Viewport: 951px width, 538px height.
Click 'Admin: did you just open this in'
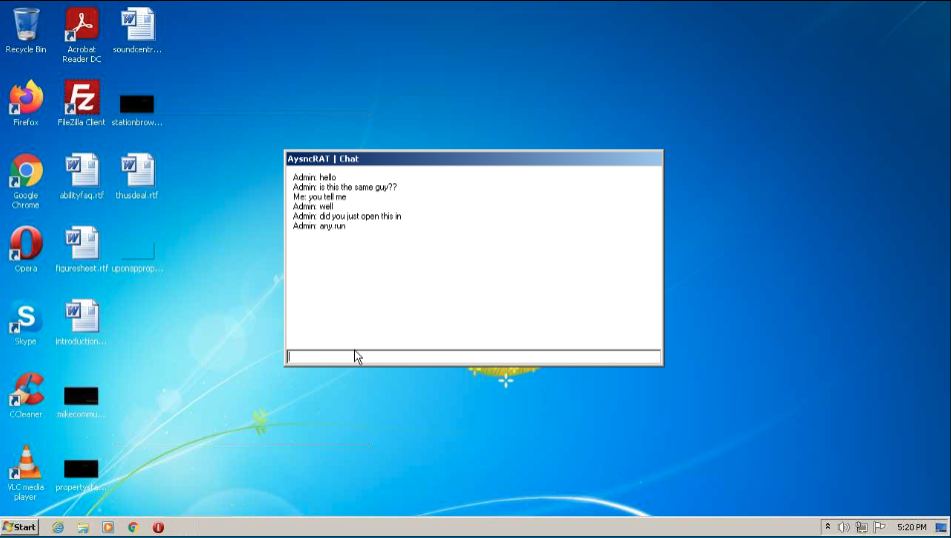pyautogui.click(x=347, y=217)
